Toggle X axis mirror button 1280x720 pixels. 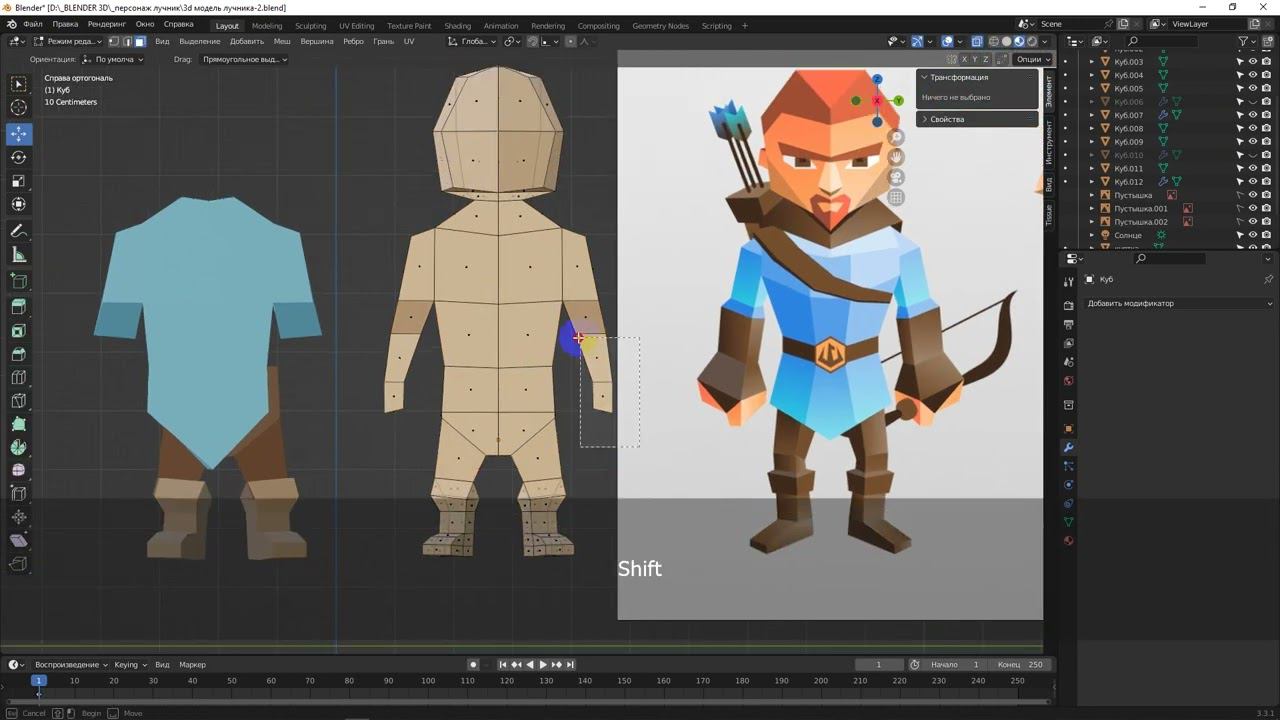click(x=963, y=59)
